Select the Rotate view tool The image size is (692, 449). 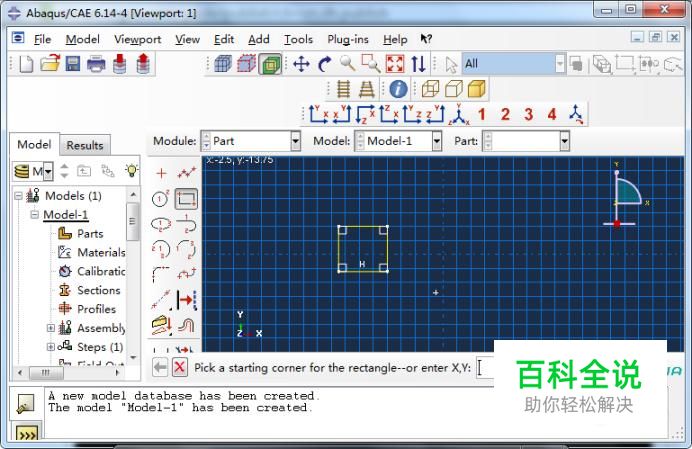324,64
